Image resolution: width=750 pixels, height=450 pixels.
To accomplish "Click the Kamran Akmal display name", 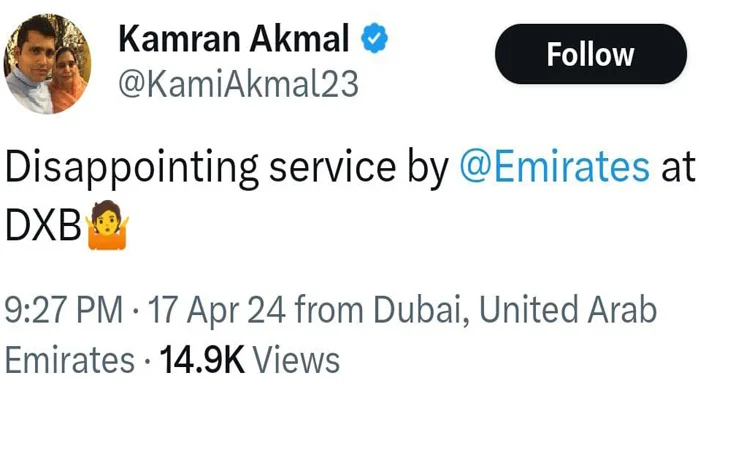I will click(x=234, y=41).
